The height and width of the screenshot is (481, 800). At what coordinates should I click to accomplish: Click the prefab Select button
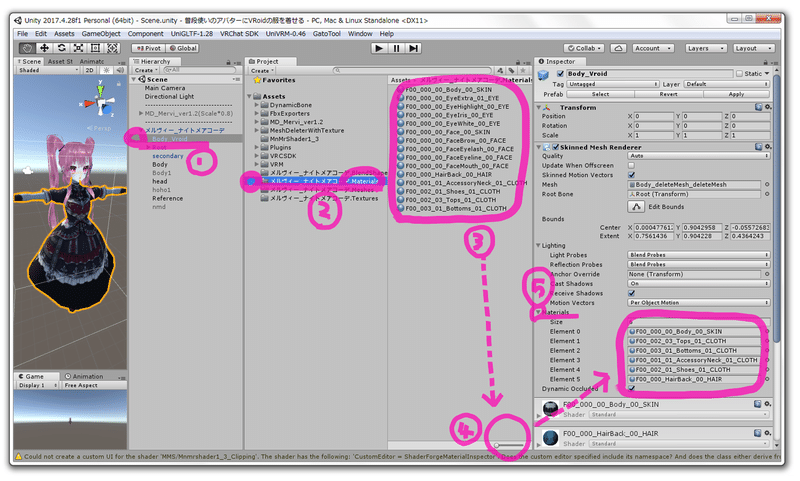click(601, 94)
